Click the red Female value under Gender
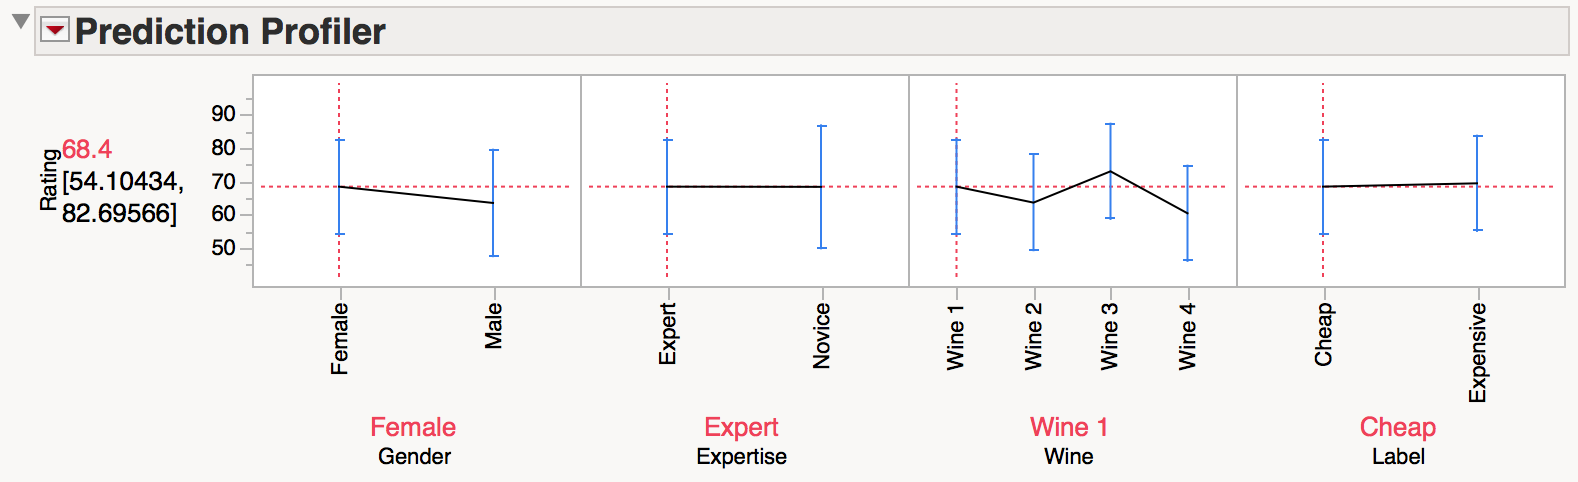 tap(413, 427)
